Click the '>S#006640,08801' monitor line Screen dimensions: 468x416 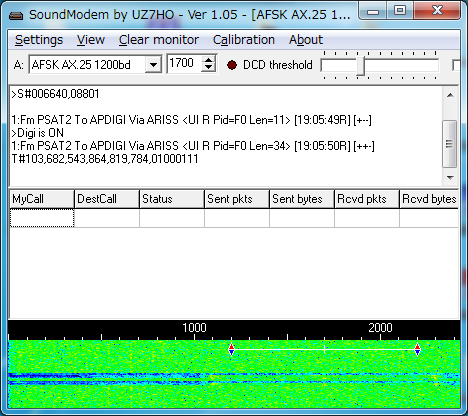pyautogui.click(x=55, y=94)
